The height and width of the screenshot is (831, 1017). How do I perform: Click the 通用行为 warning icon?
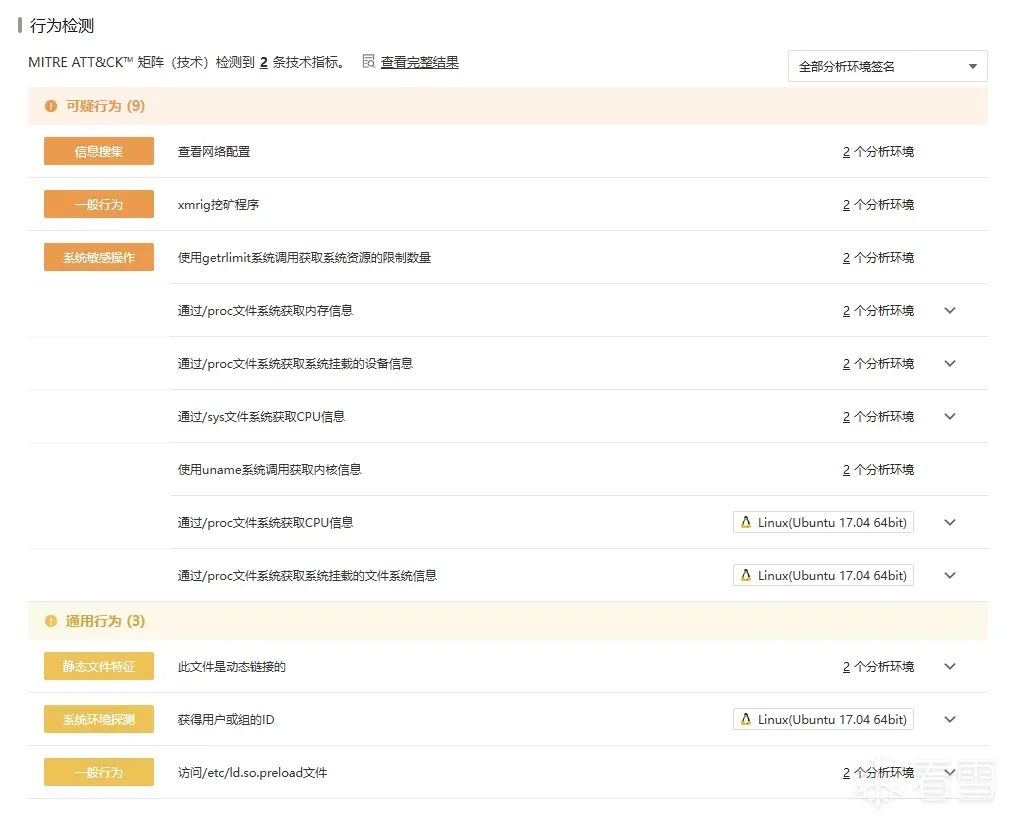pos(51,621)
